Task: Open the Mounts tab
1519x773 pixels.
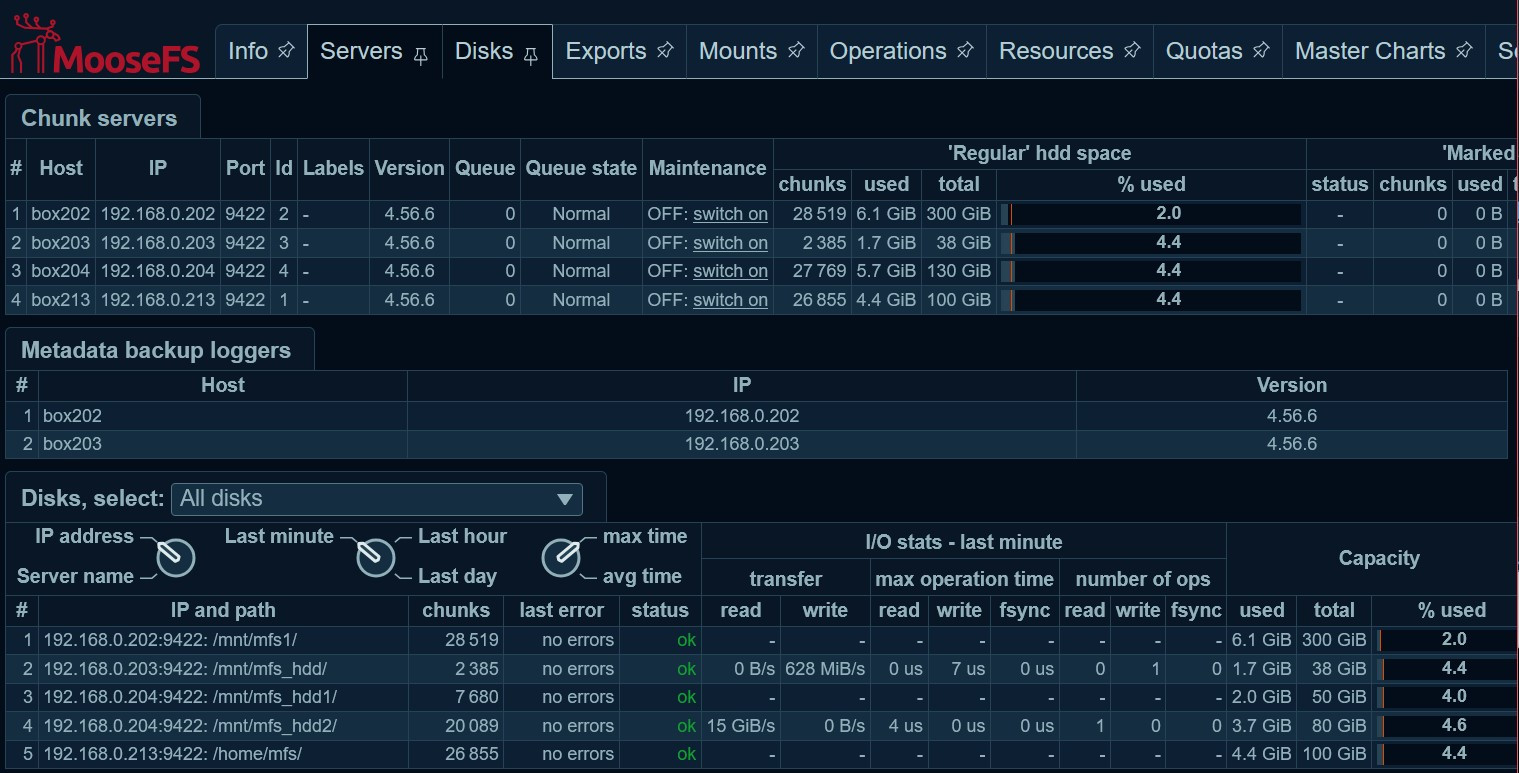Action: pos(738,51)
